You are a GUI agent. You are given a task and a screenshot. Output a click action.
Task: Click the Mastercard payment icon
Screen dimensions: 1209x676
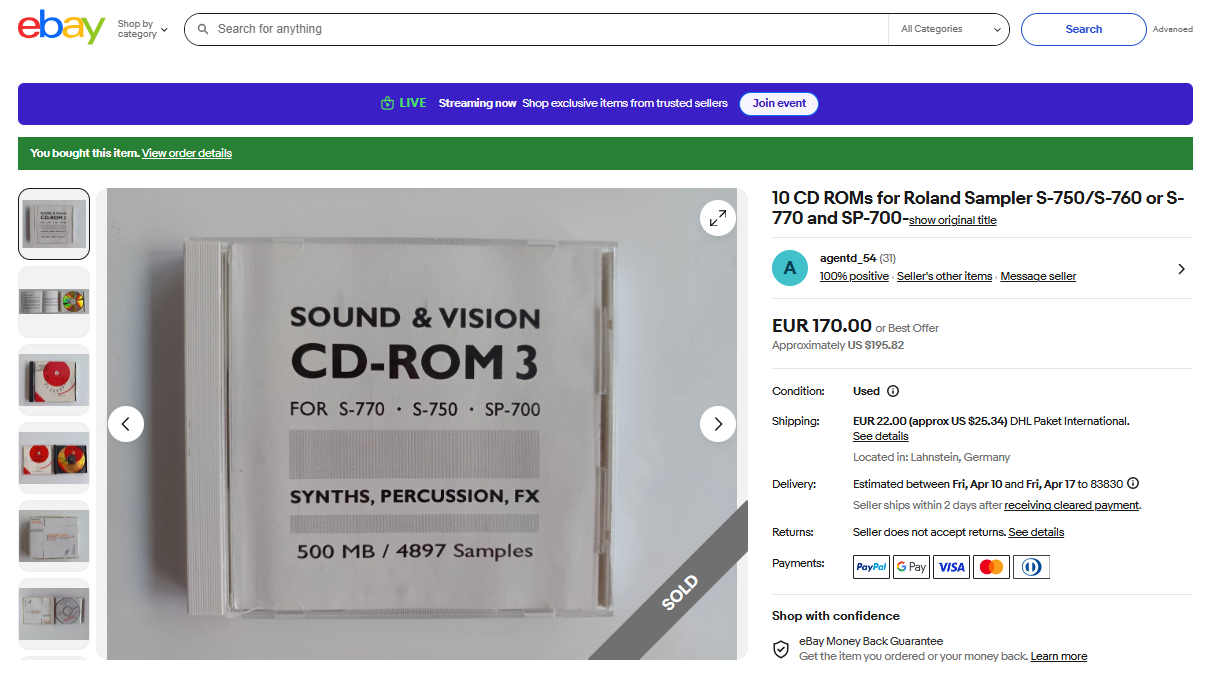pos(991,567)
